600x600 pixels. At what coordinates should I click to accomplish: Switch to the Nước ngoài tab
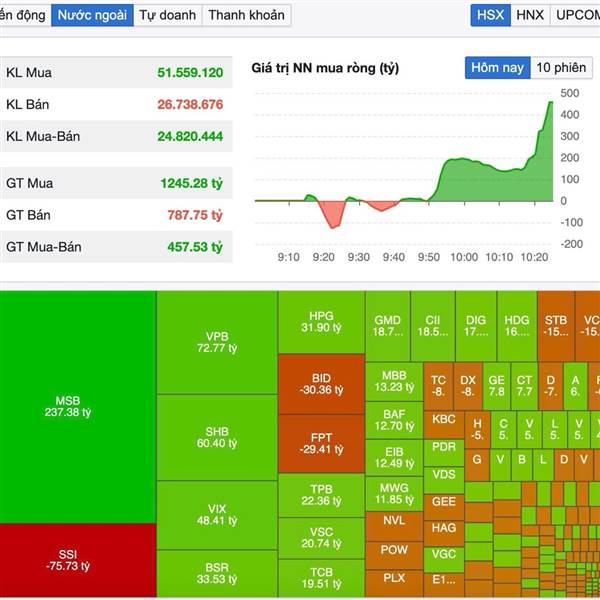(x=92, y=15)
